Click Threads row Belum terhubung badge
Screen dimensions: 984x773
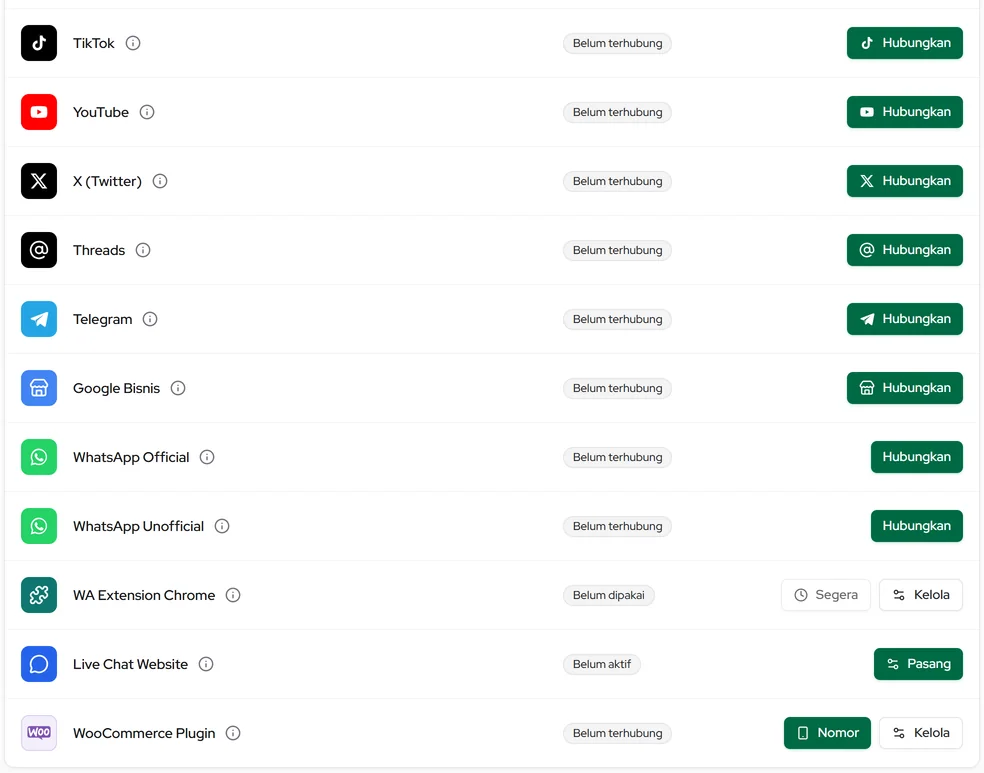click(x=618, y=250)
